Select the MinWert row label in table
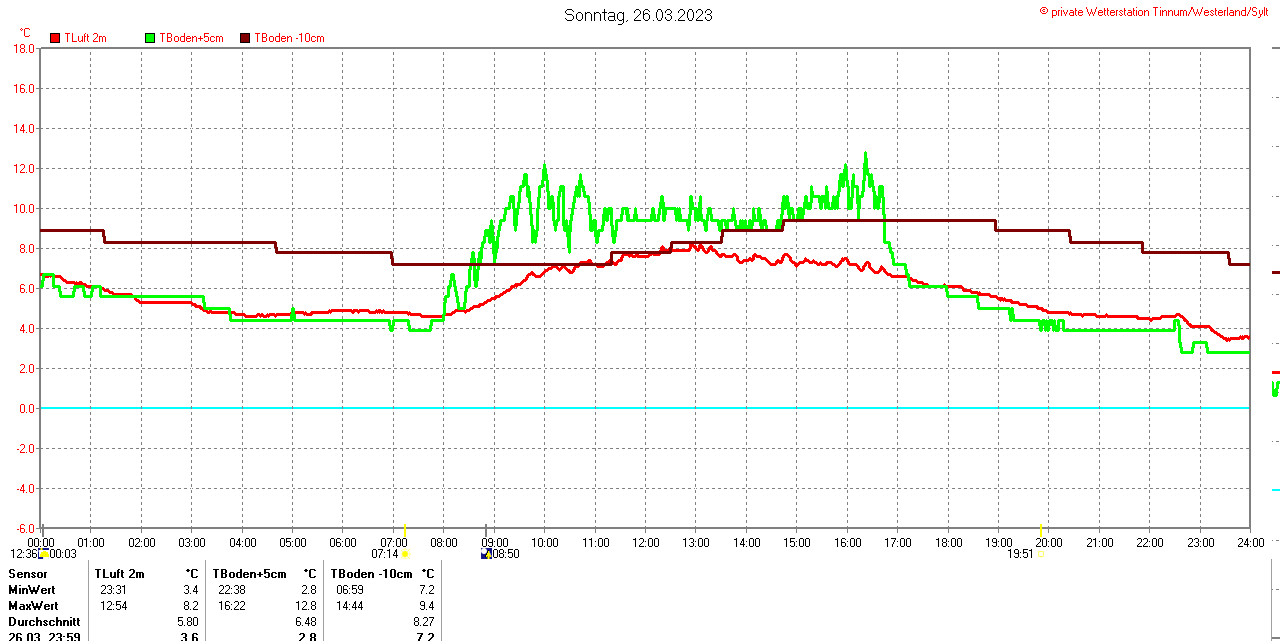The height and width of the screenshot is (641, 1280). coord(33,590)
